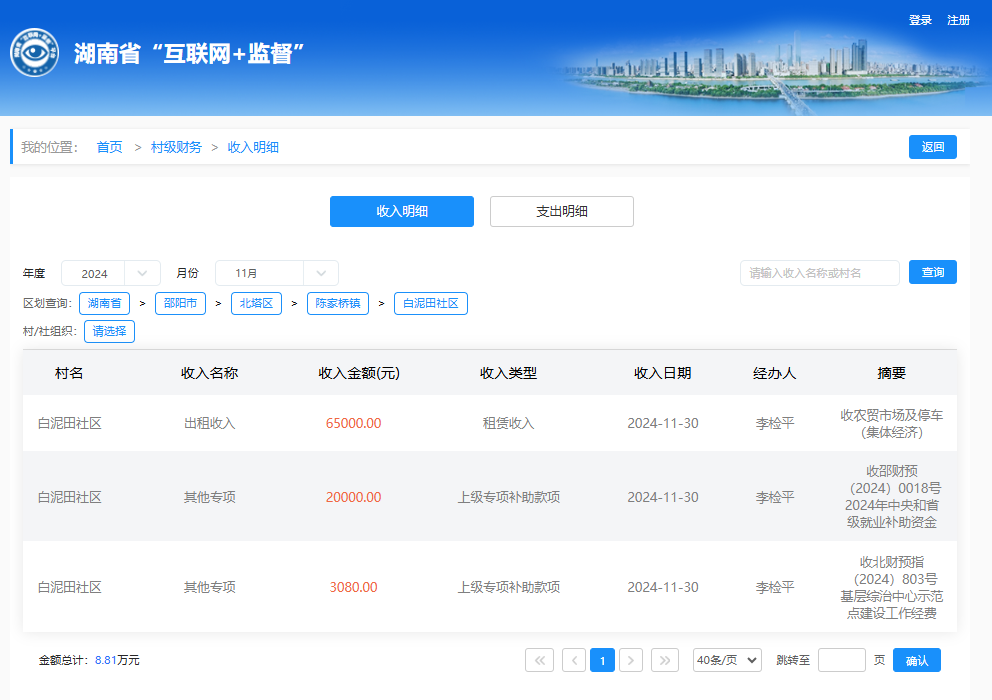
Task: Select page 1 in pagination
Action: pyautogui.click(x=602, y=660)
